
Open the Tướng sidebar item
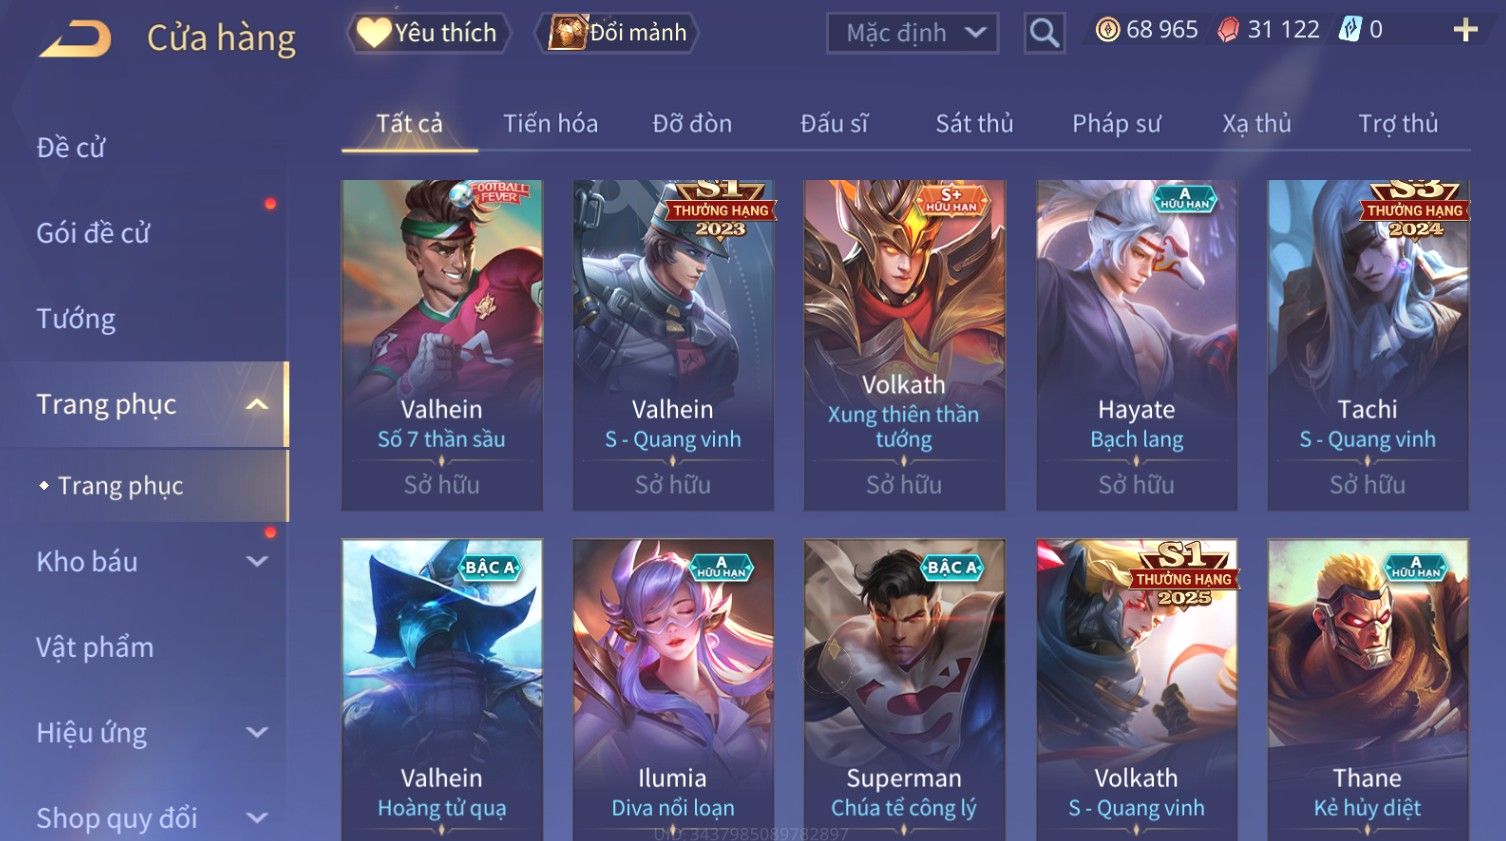pos(76,319)
